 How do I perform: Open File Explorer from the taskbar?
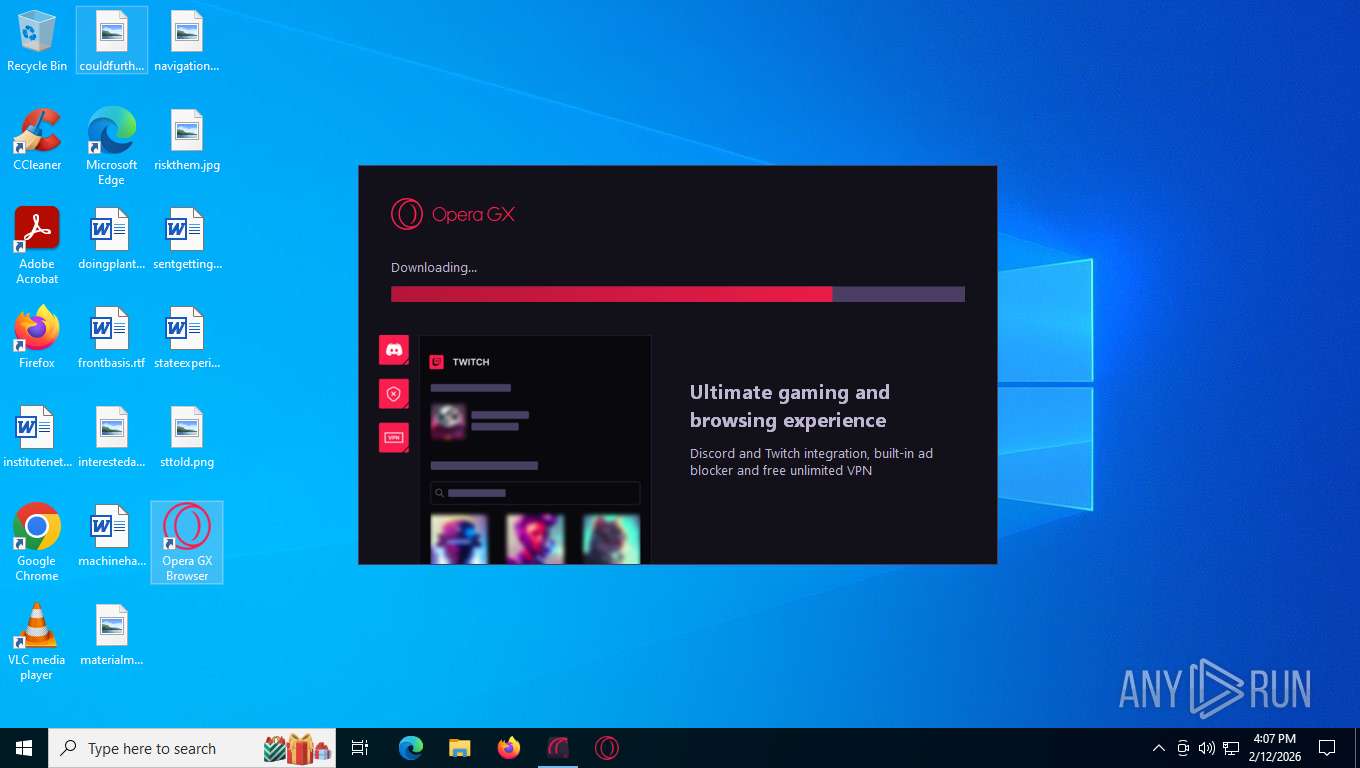coord(459,748)
